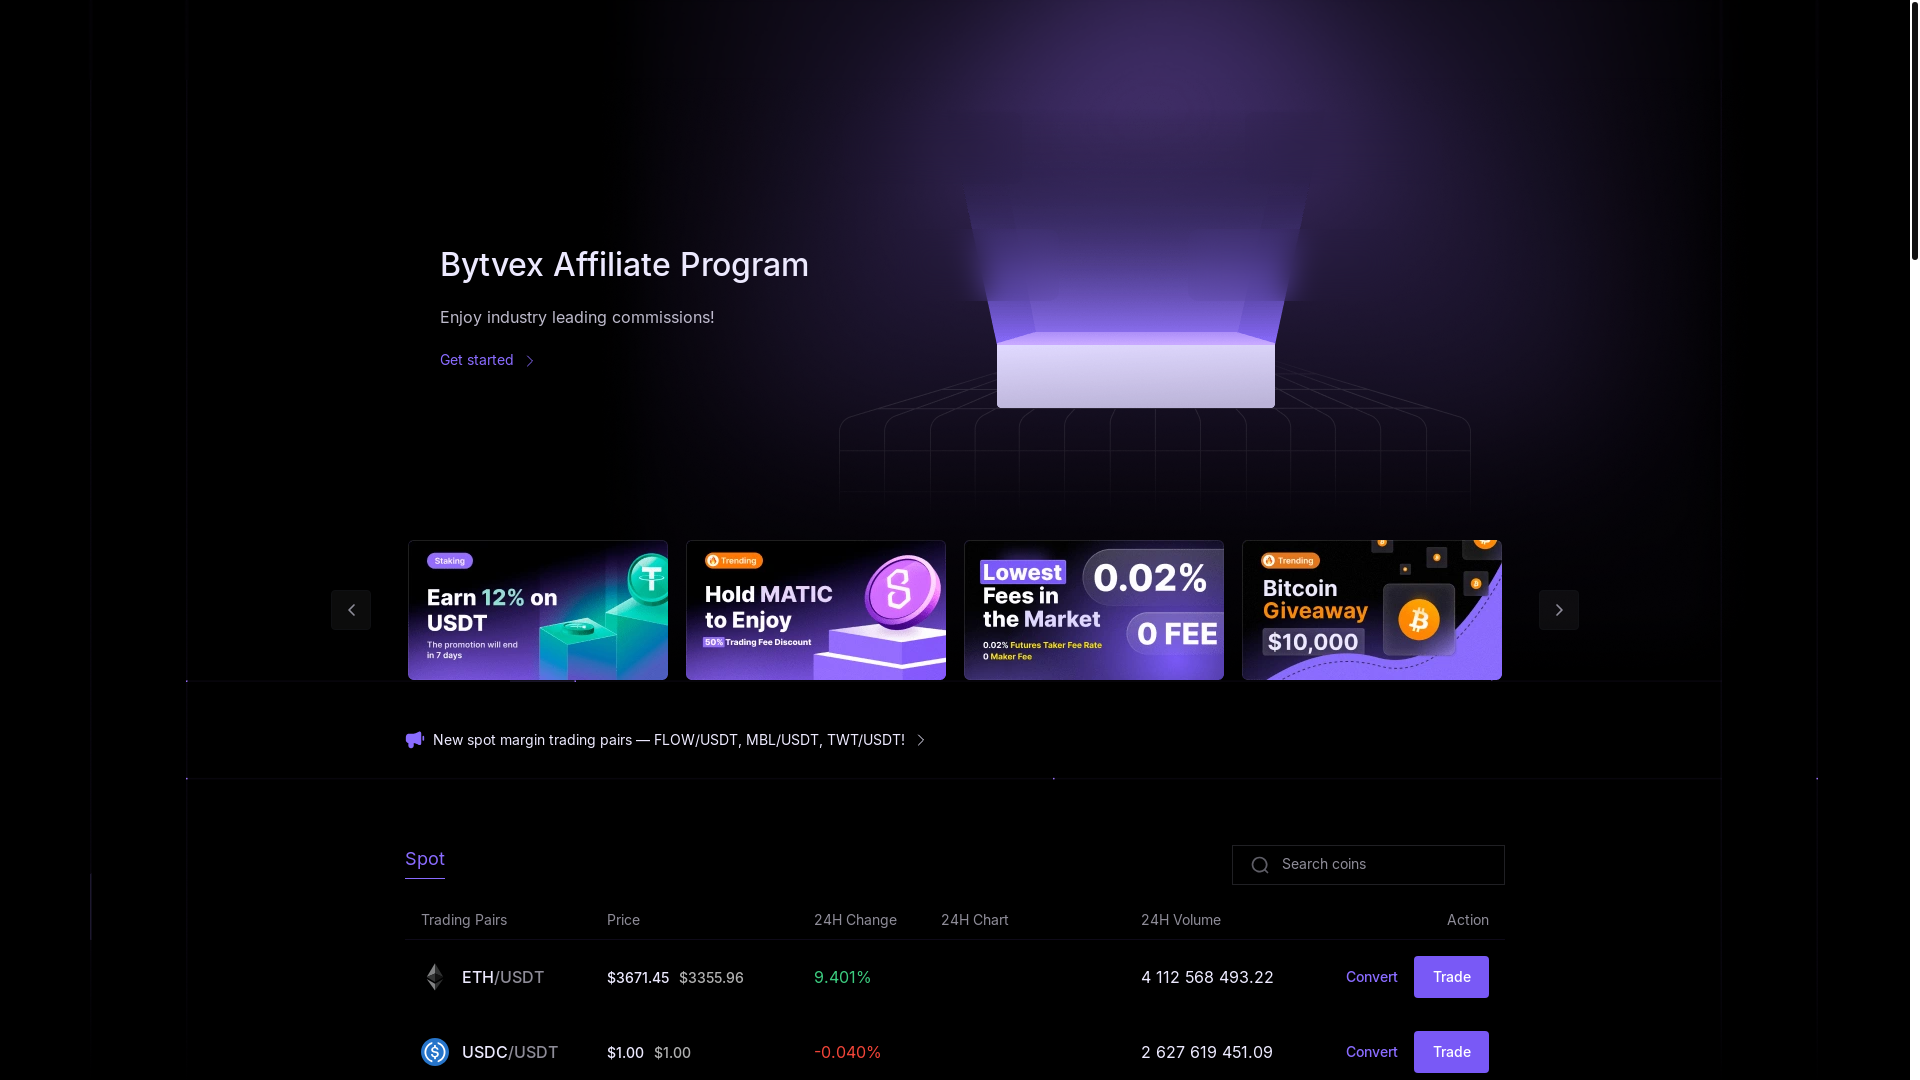
Task: Click Convert for ETH/USDT
Action: [x=1372, y=977]
